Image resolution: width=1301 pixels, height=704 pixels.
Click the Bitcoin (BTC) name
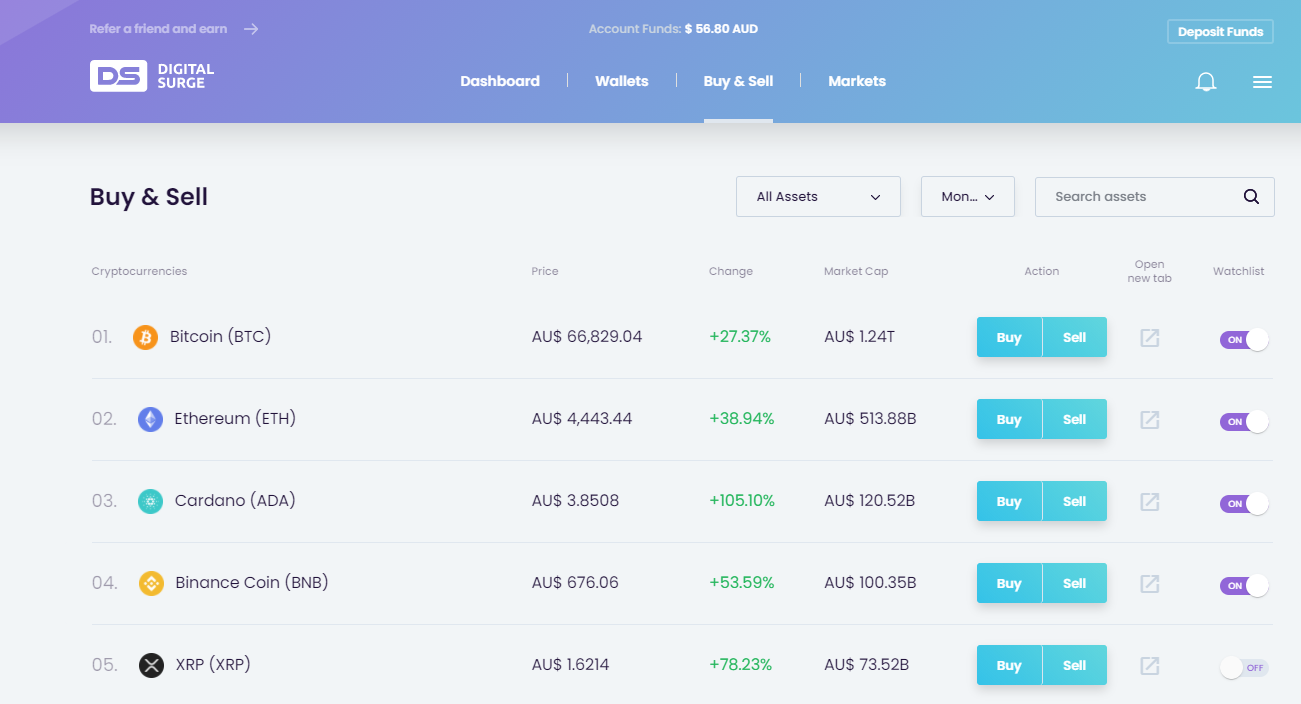pyautogui.click(x=221, y=336)
